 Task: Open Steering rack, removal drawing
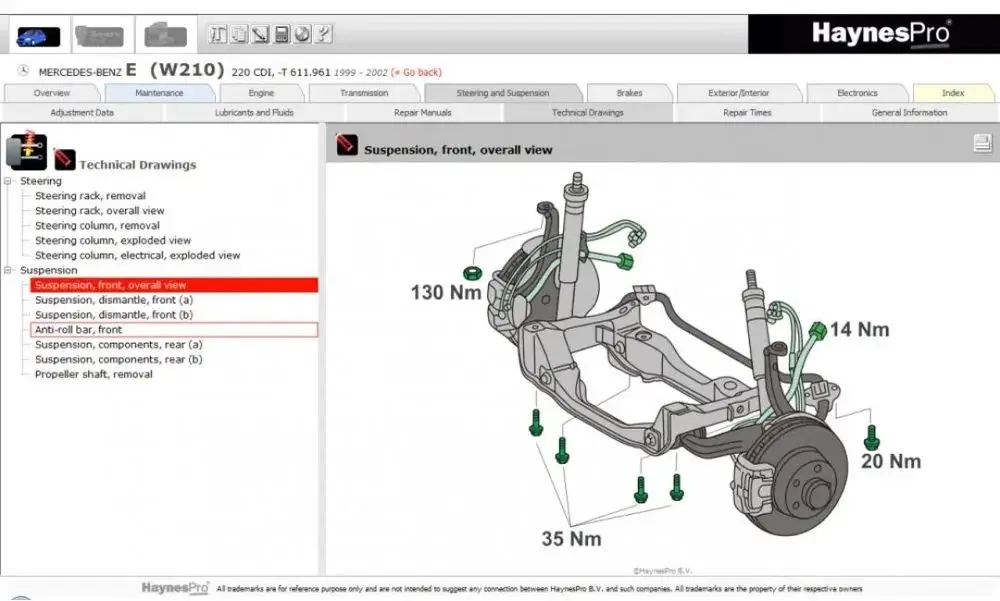pos(90,196)
